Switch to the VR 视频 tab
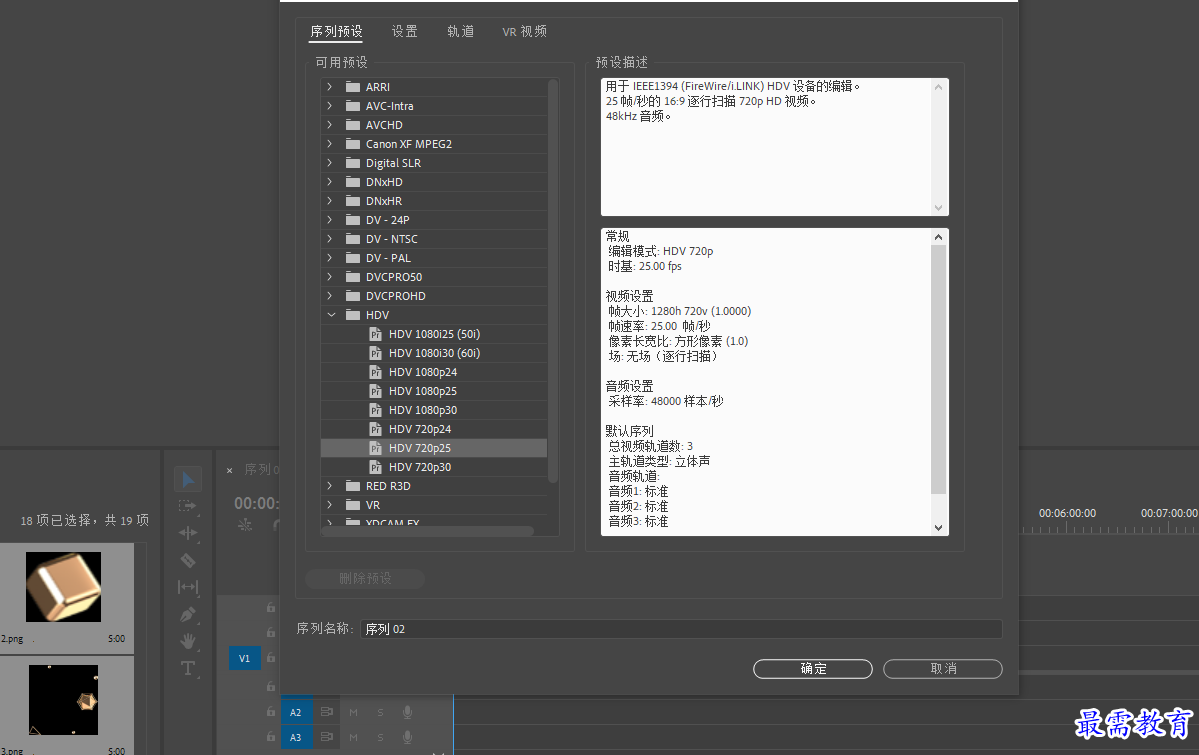This screenshot has height=755, width=1199. (x=525, y=31)
